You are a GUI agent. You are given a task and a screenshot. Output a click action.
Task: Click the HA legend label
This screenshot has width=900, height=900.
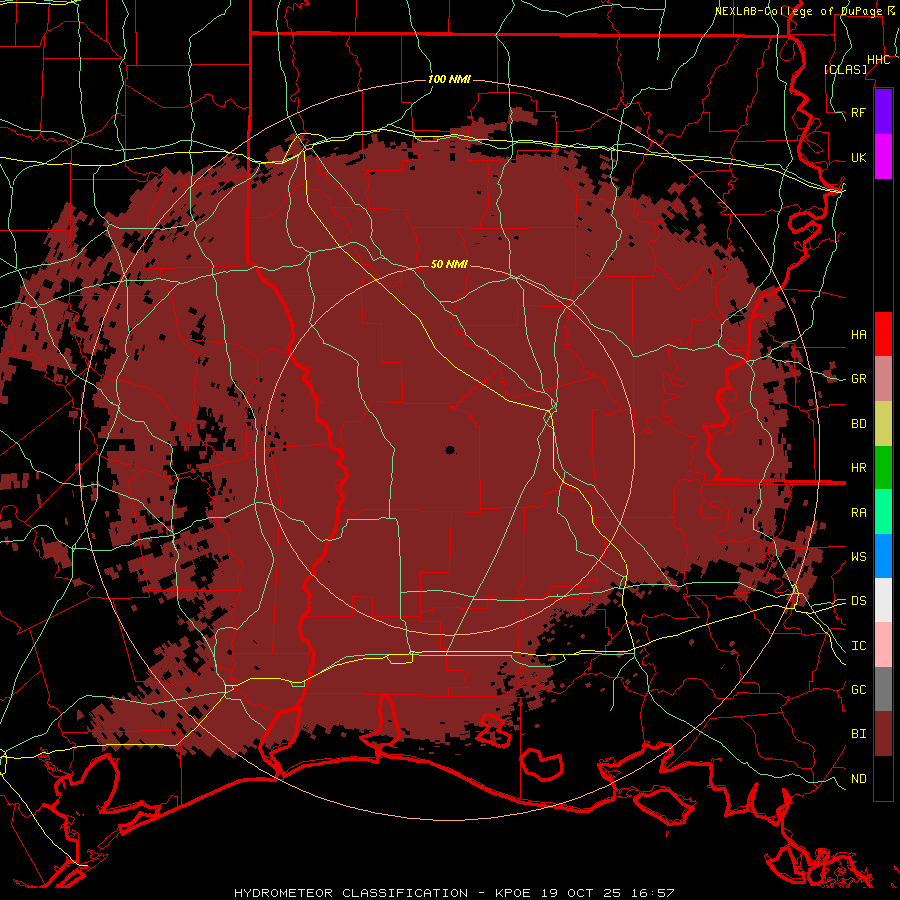click(x=859, y=334)
